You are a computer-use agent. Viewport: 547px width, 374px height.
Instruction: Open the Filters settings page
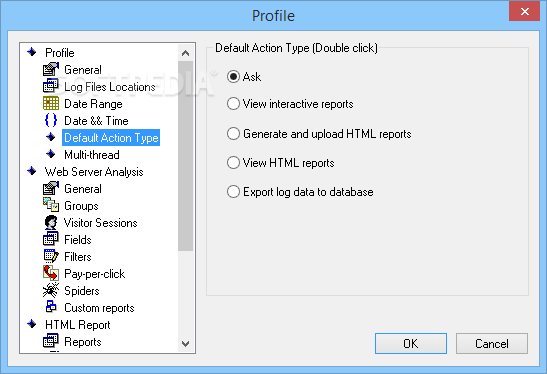tap(78, 257)
